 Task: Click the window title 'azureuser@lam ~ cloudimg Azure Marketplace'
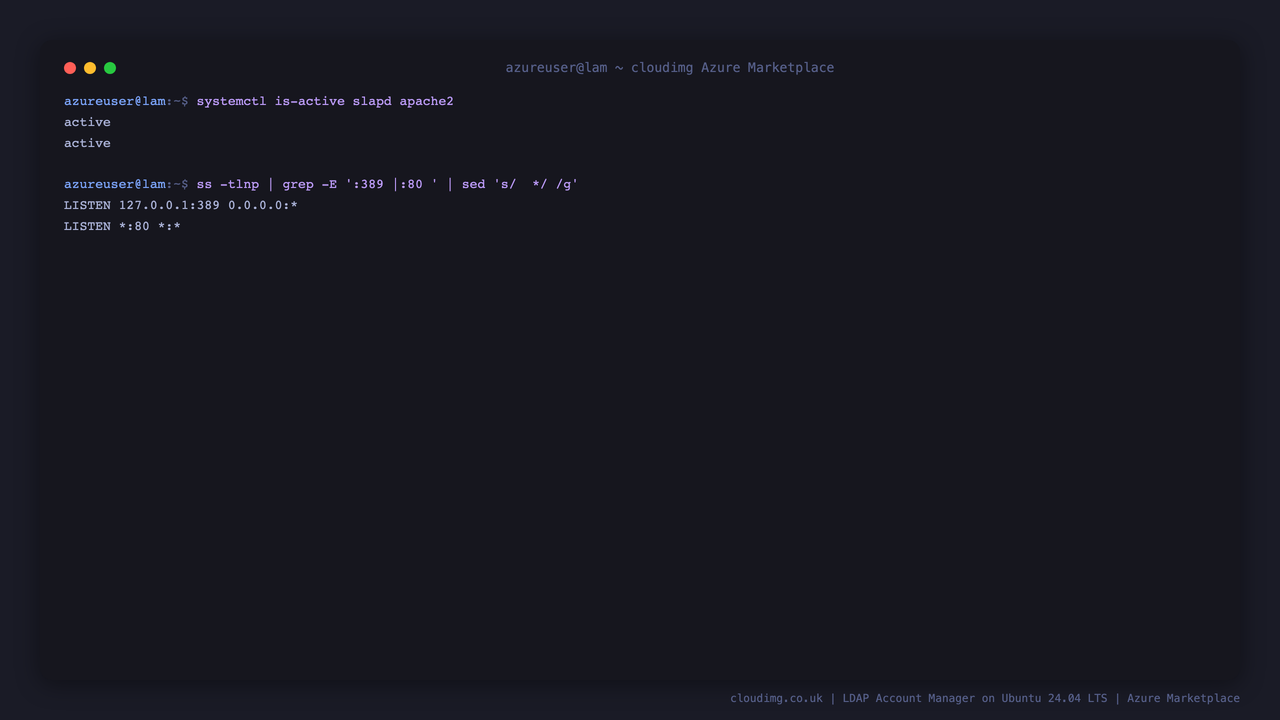tap(669, 68)
